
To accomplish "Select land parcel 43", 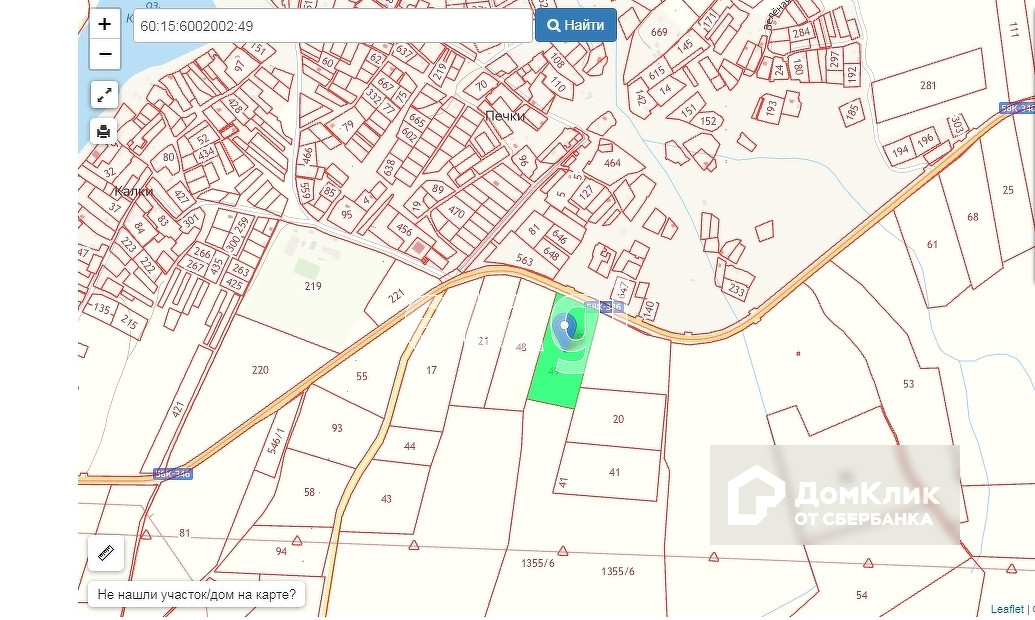I will tap(386, 499).
